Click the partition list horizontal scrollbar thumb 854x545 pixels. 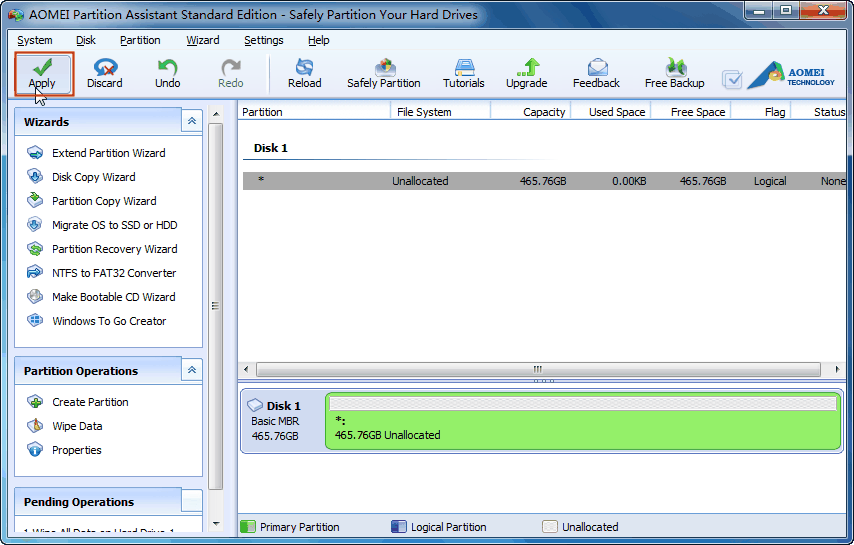pyautogui.click(x=538, y=369)
